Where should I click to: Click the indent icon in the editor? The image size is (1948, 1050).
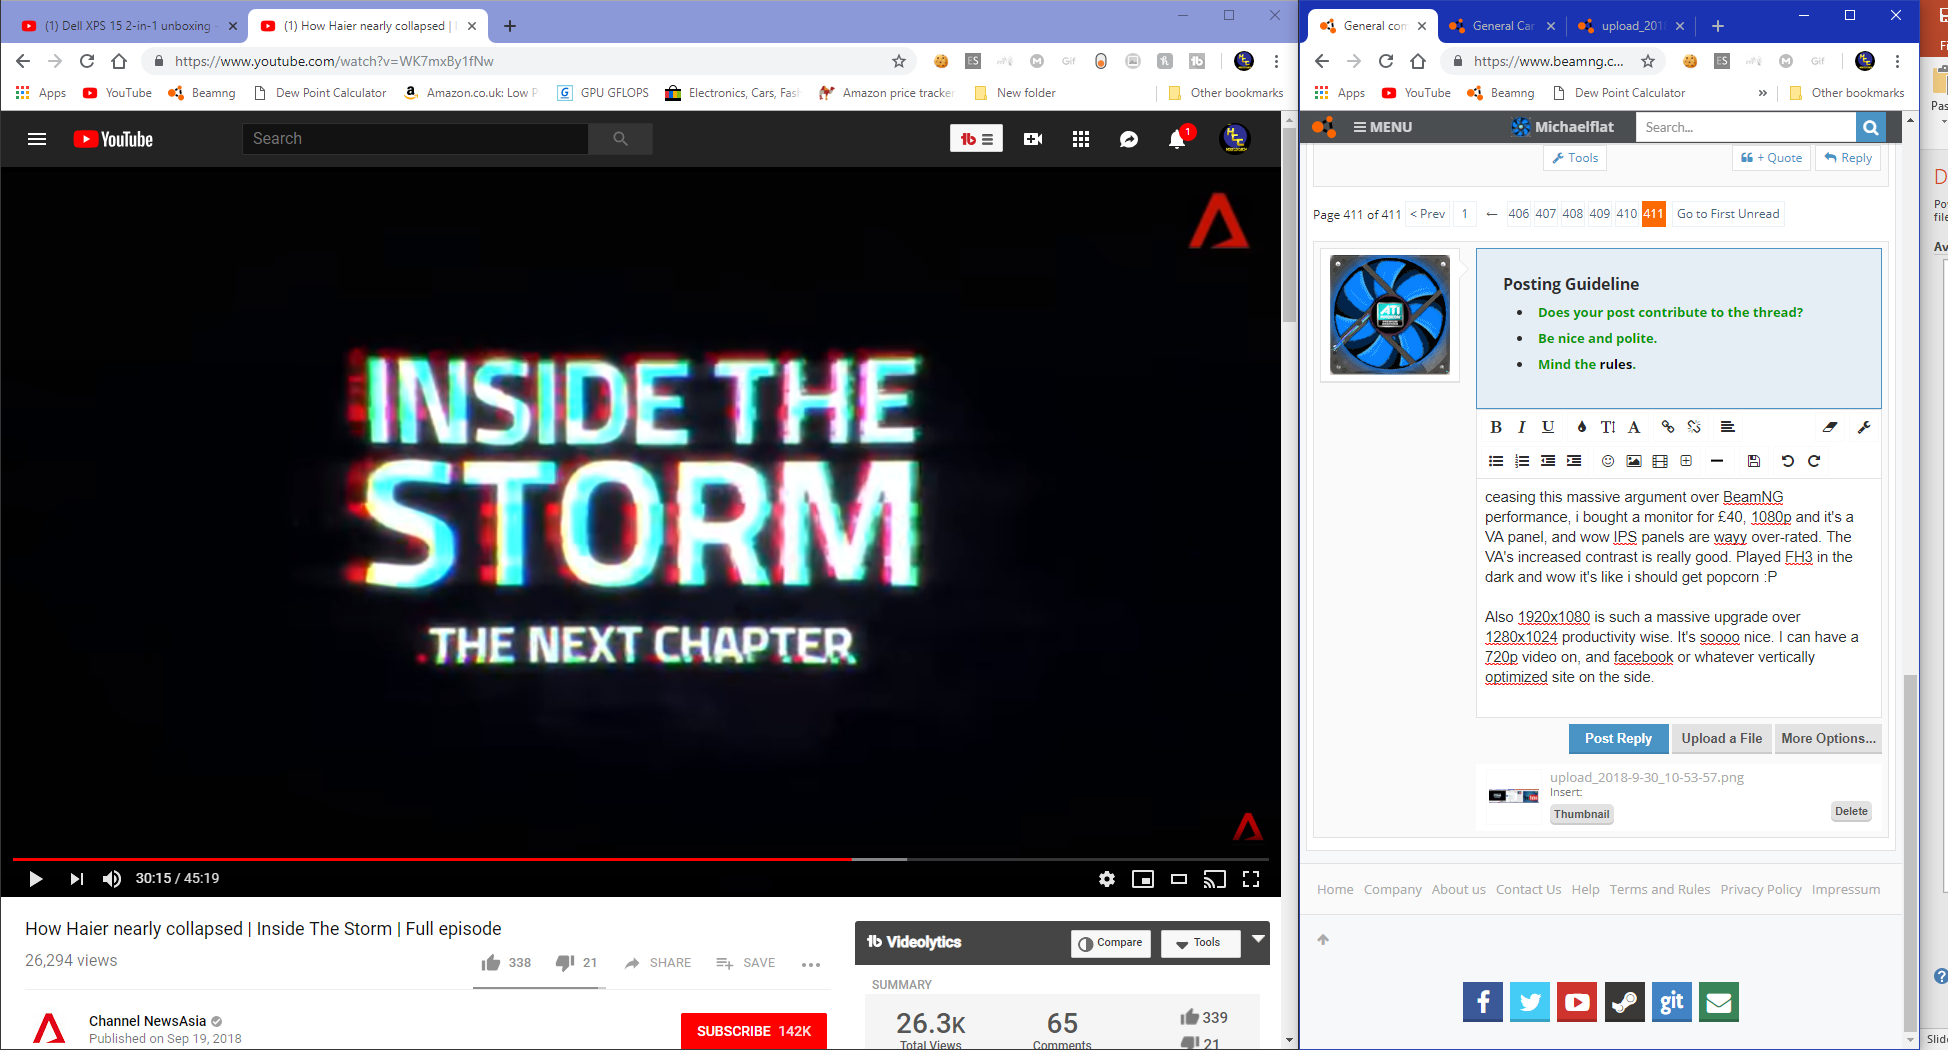(x=1574, y=461)
